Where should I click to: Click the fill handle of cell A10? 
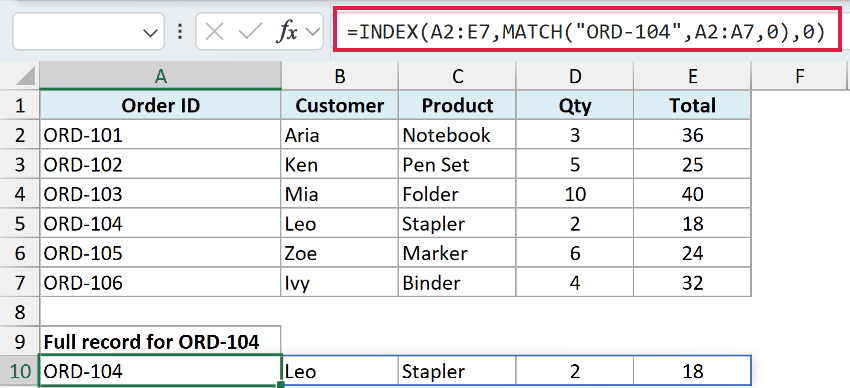click(x=281, y=385)
